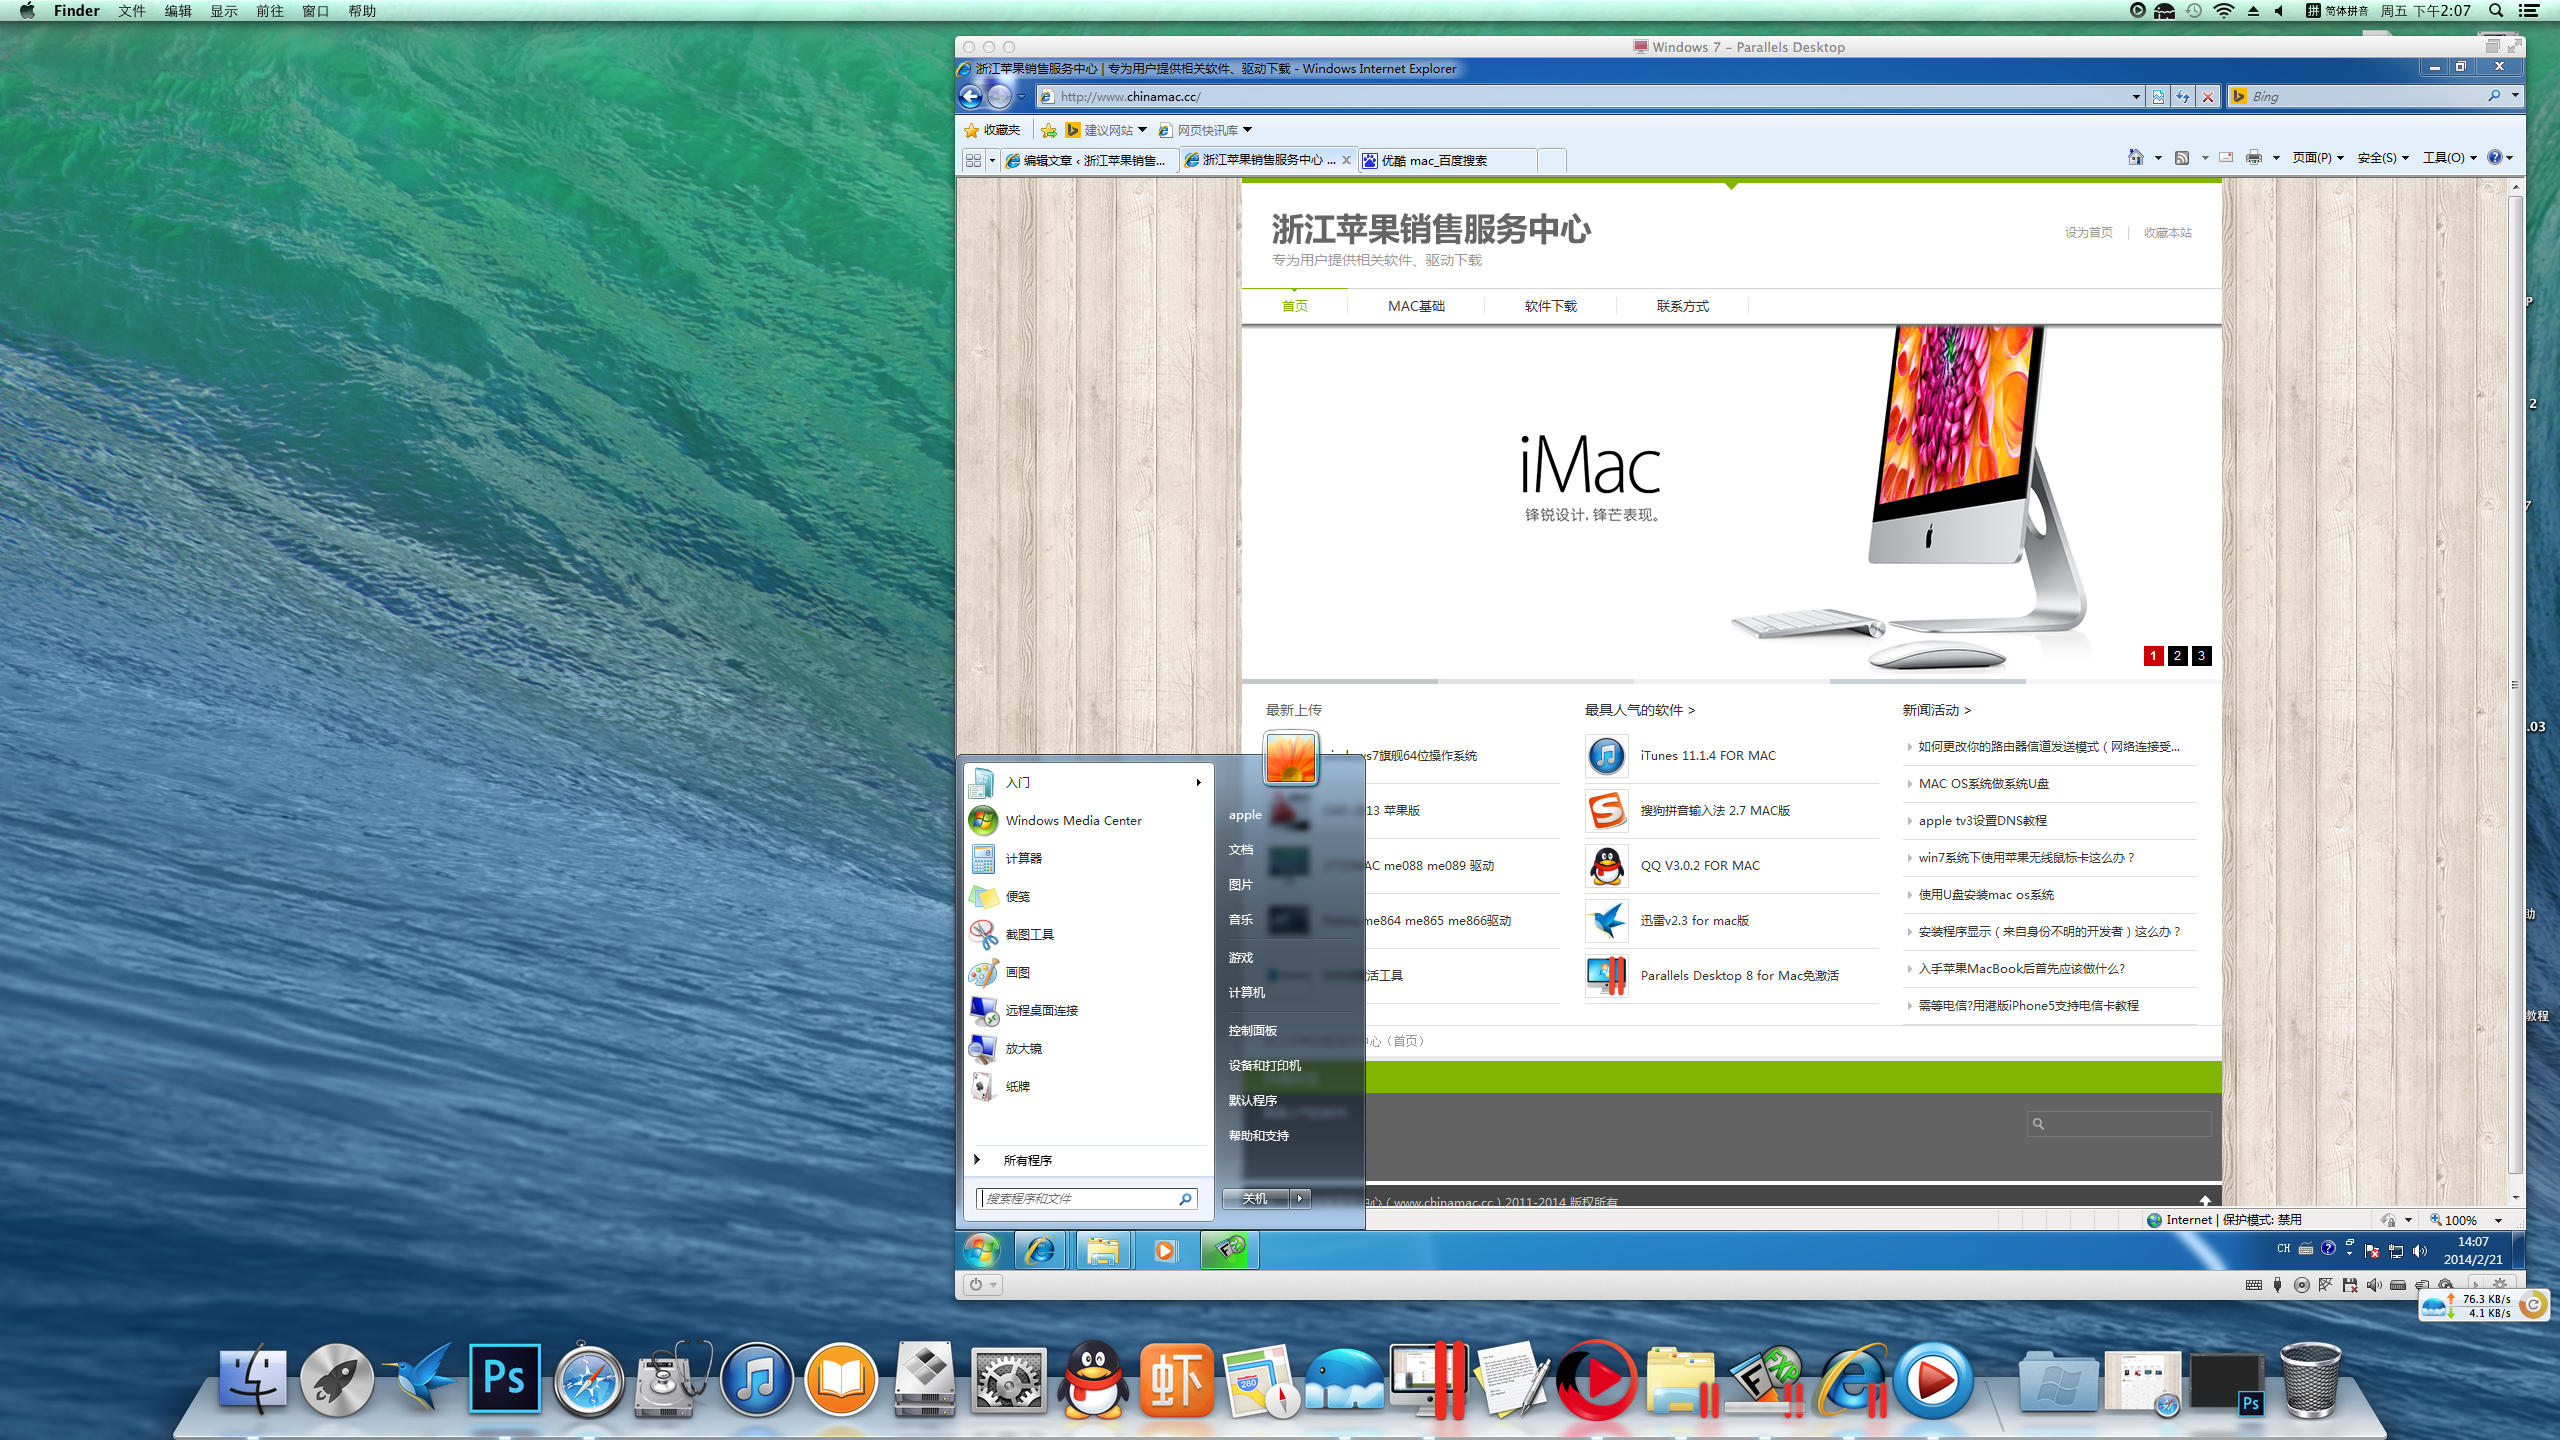Open the MAC OS系统做系统U盘 article link
The height and width of the screenshot is (1440, 2560).
click(1983, 783)
